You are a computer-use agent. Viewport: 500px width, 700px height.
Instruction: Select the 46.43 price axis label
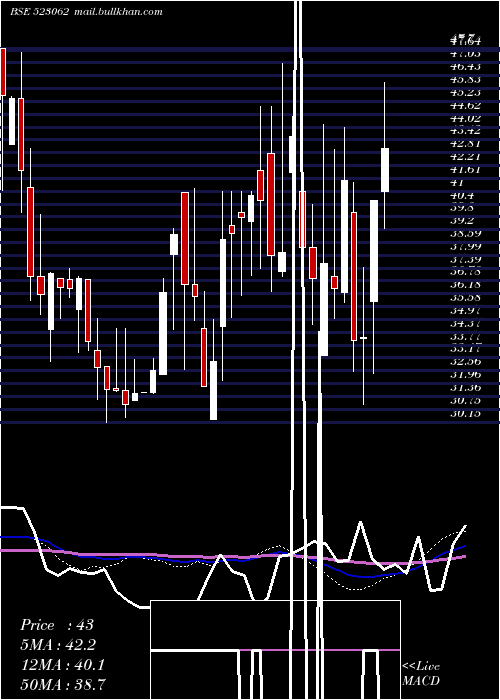pyautogui.click(x=465, y=67)
